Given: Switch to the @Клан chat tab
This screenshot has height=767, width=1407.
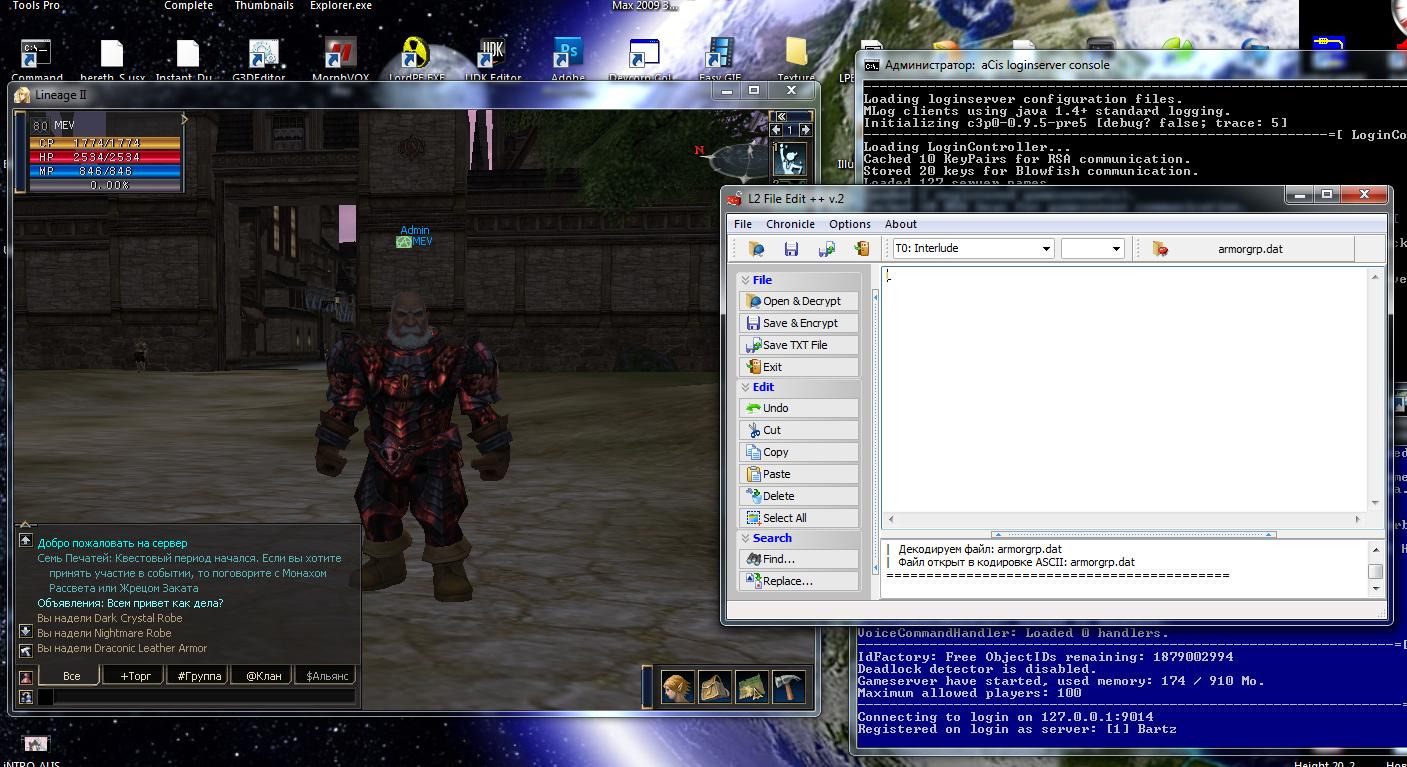Looking at the screenshot, I should 261,677.
